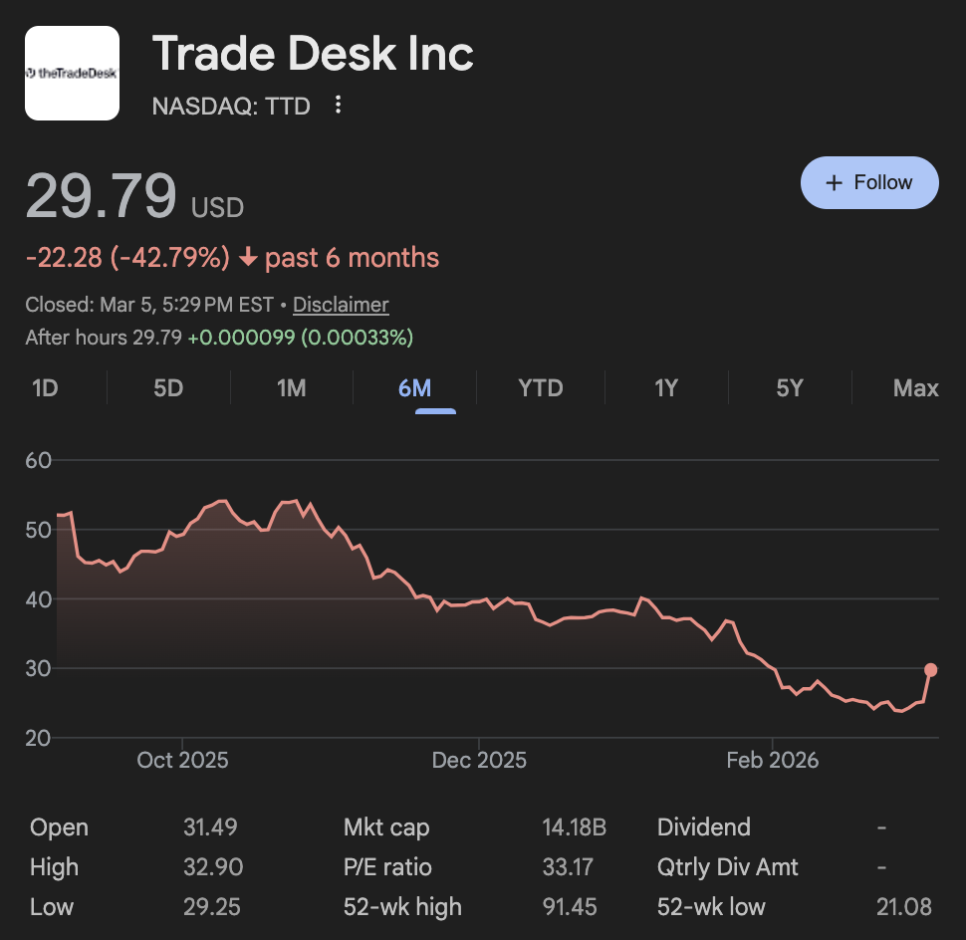The width and height of the screenshot is (966, 940).
Task: Open the Disclaimer link
Action: pyautogui.click(x=340, y=305)
